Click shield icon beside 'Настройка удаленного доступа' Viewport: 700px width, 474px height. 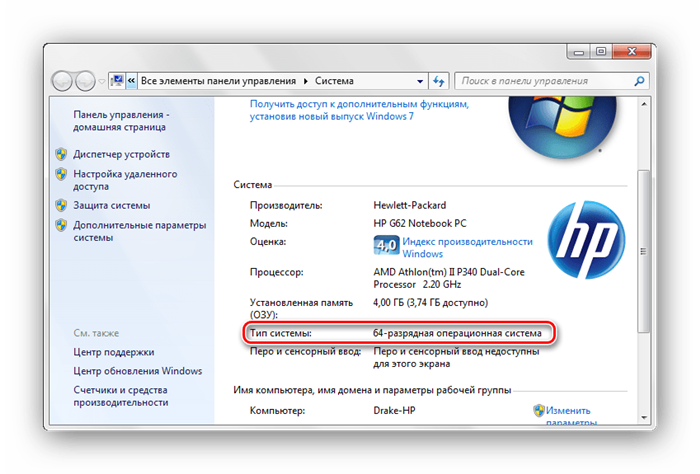click(62, 174)
